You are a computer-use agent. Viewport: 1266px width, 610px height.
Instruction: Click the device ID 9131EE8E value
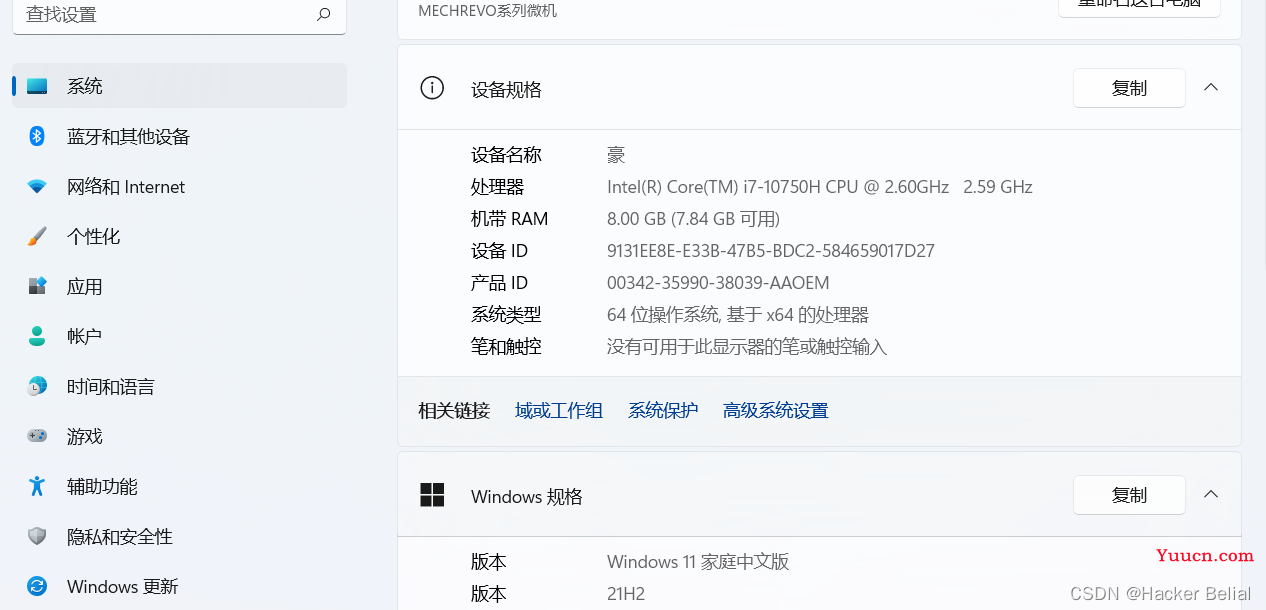[x=771, y=251]
